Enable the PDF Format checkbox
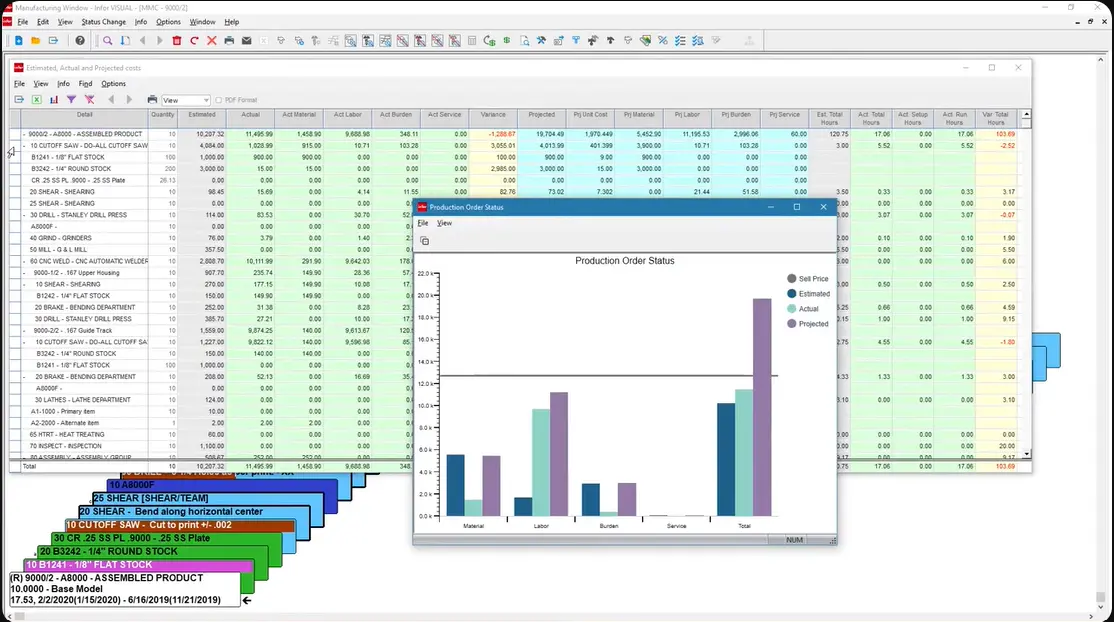Screen dimensions: 1114x622 tap(219, 100)
